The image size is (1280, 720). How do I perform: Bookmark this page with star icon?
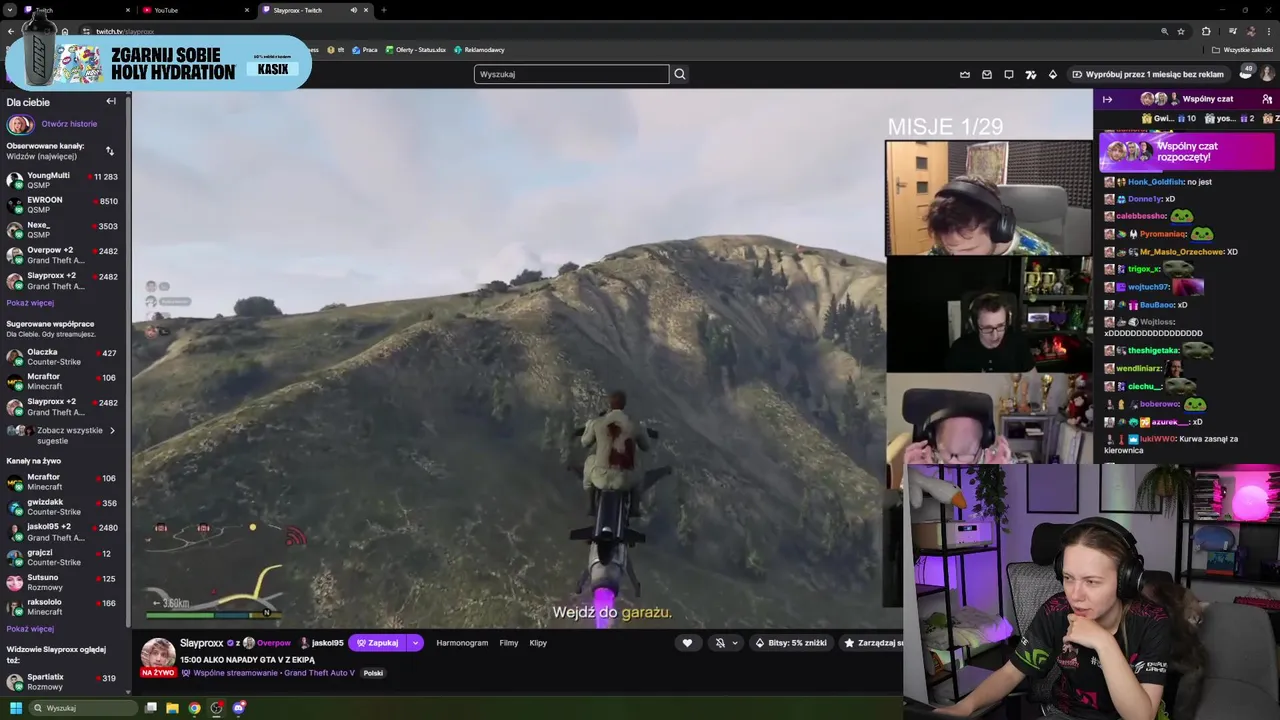pos(1181,31)
